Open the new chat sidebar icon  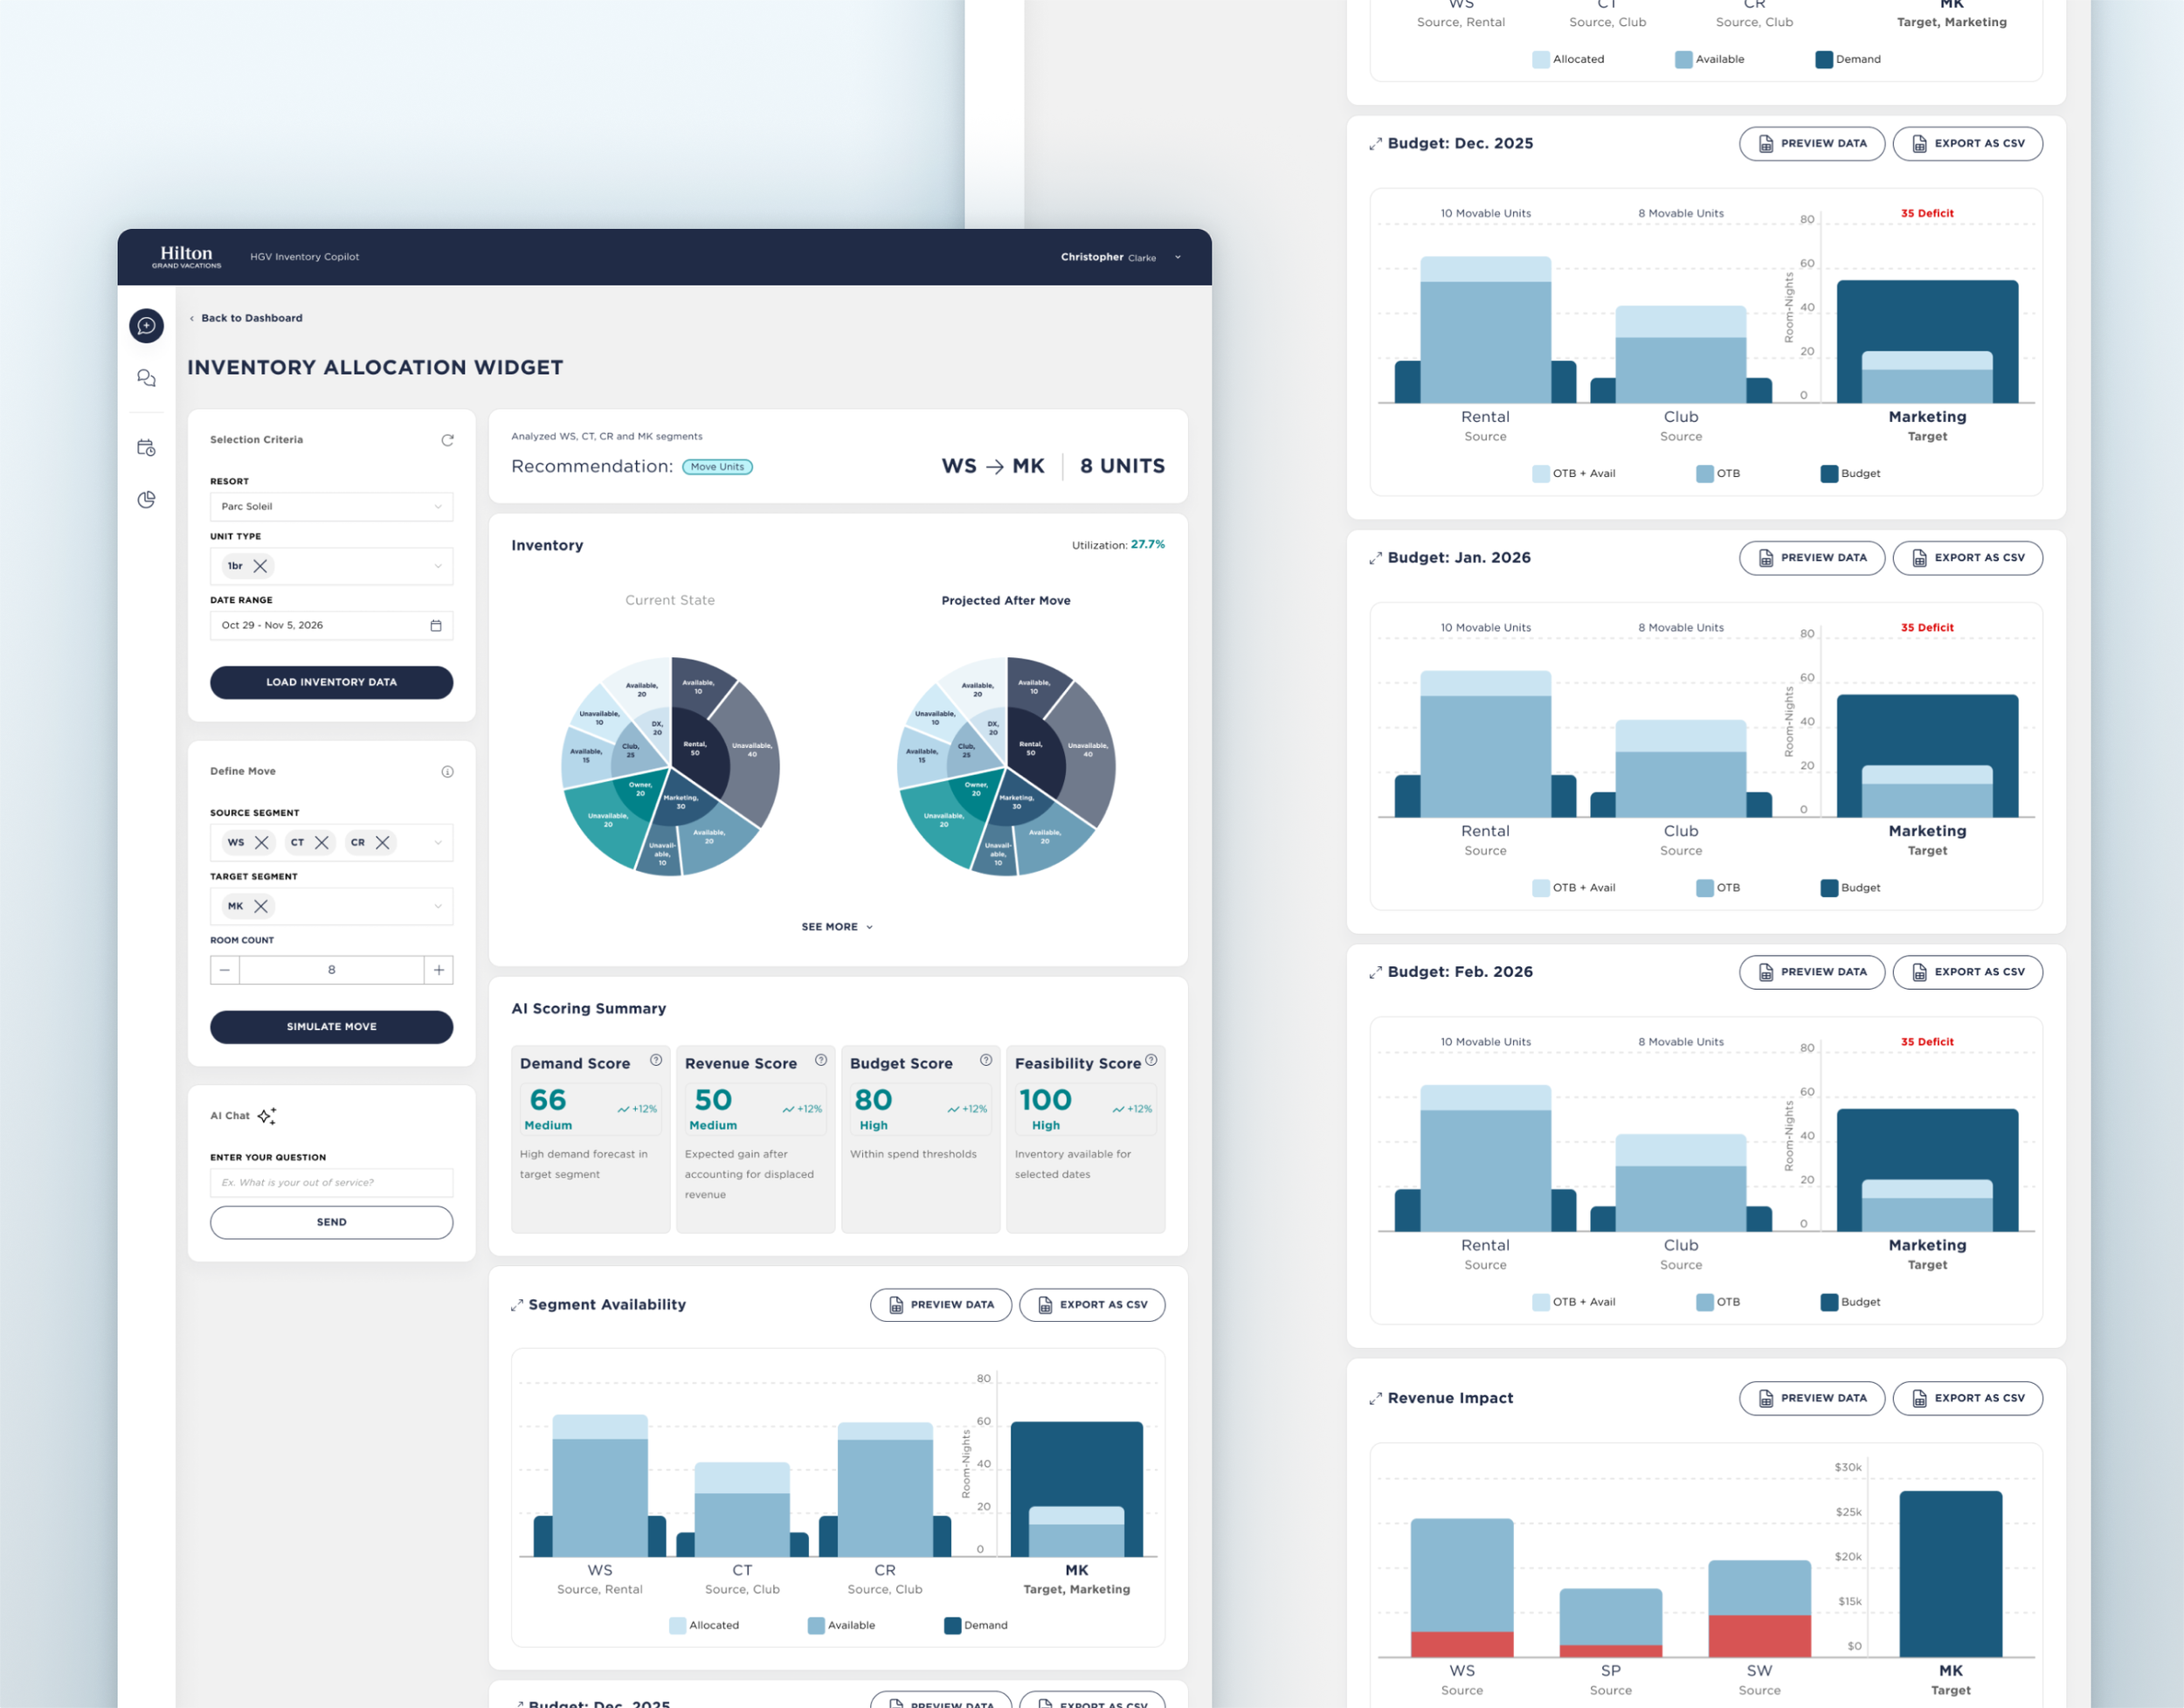coord(146,326)
